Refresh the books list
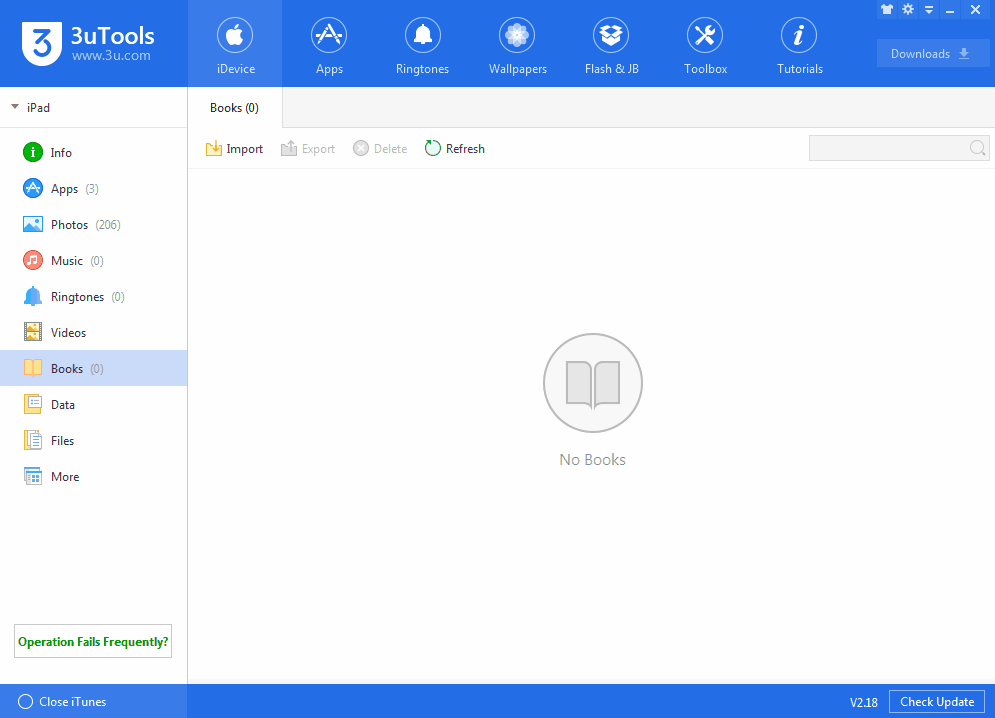This screenshot has width=995, height=718. tap(455, 149)
